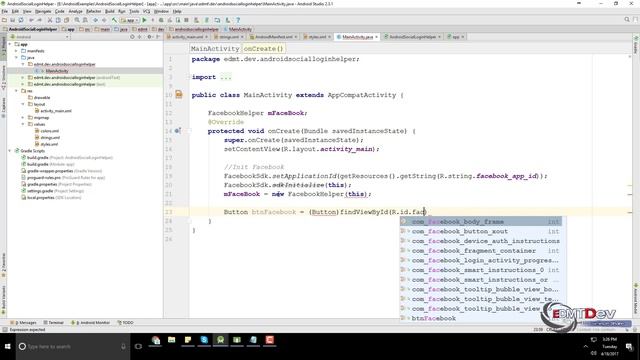Click the scroll-from-source target icon

tap(132, 37)
